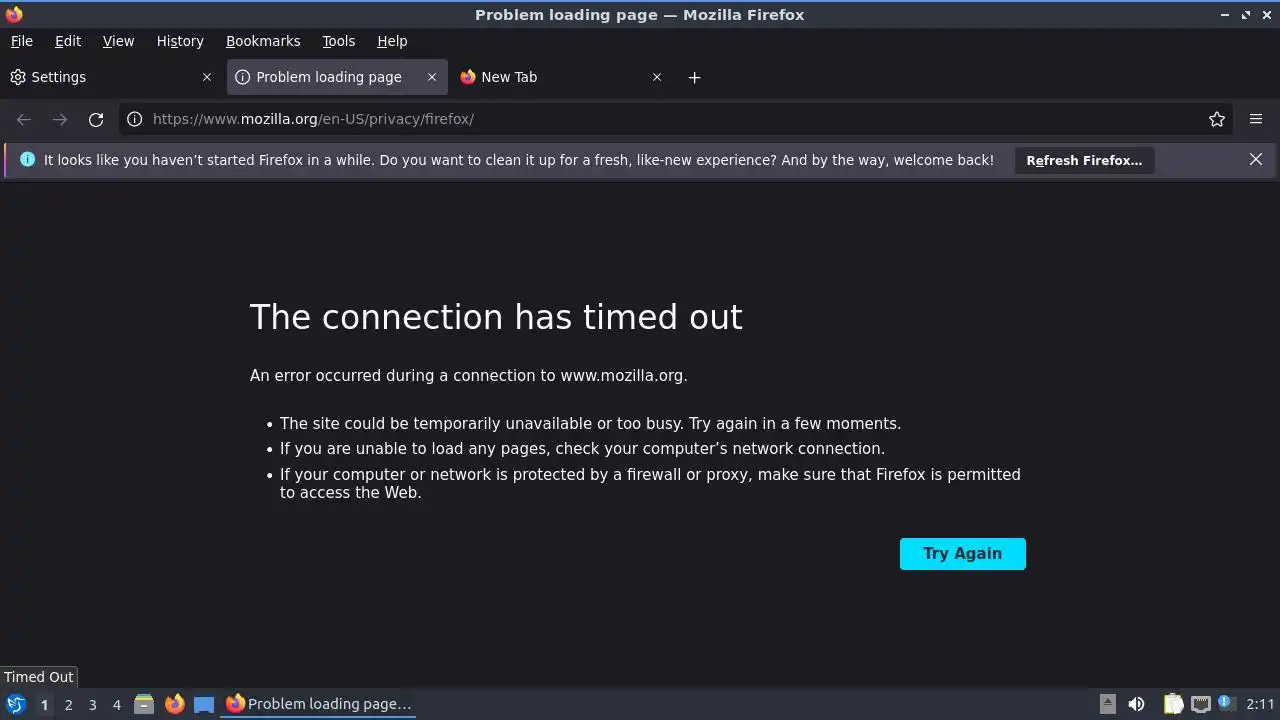Screen dimensions: 1280x720
Task: Open the File menu
Action: coord(21,41)
